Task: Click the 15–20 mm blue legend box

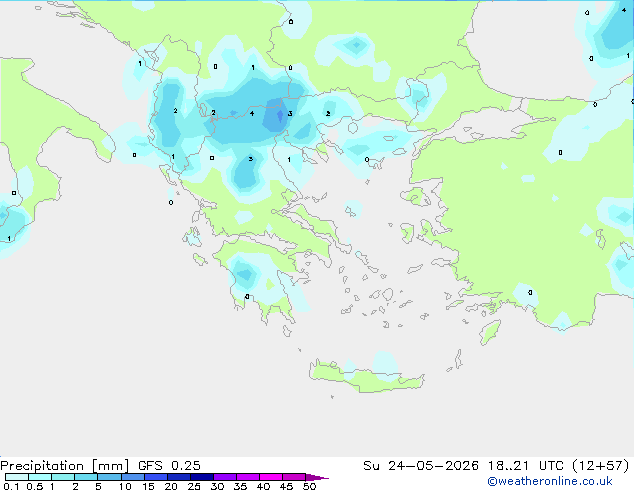Action: click(x=155, y=477)
